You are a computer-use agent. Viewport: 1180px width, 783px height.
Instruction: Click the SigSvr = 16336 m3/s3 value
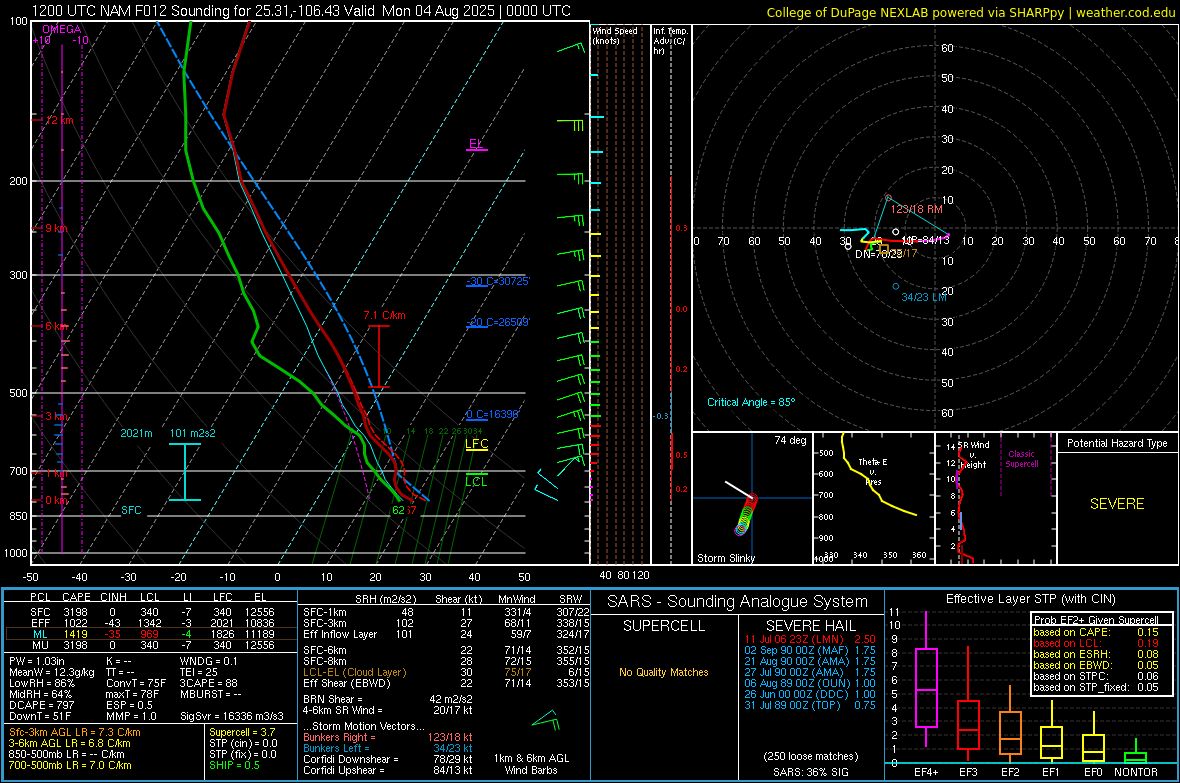click(232, 717)
